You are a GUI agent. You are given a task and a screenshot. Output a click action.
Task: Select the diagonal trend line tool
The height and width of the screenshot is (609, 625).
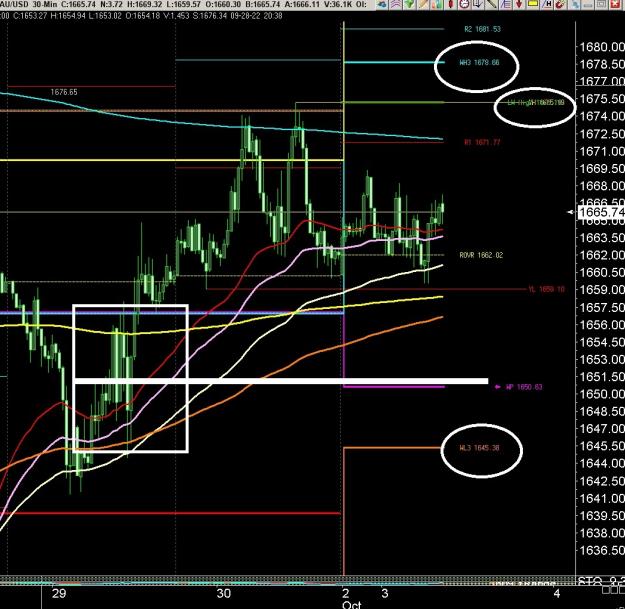(x=491, y=4)
